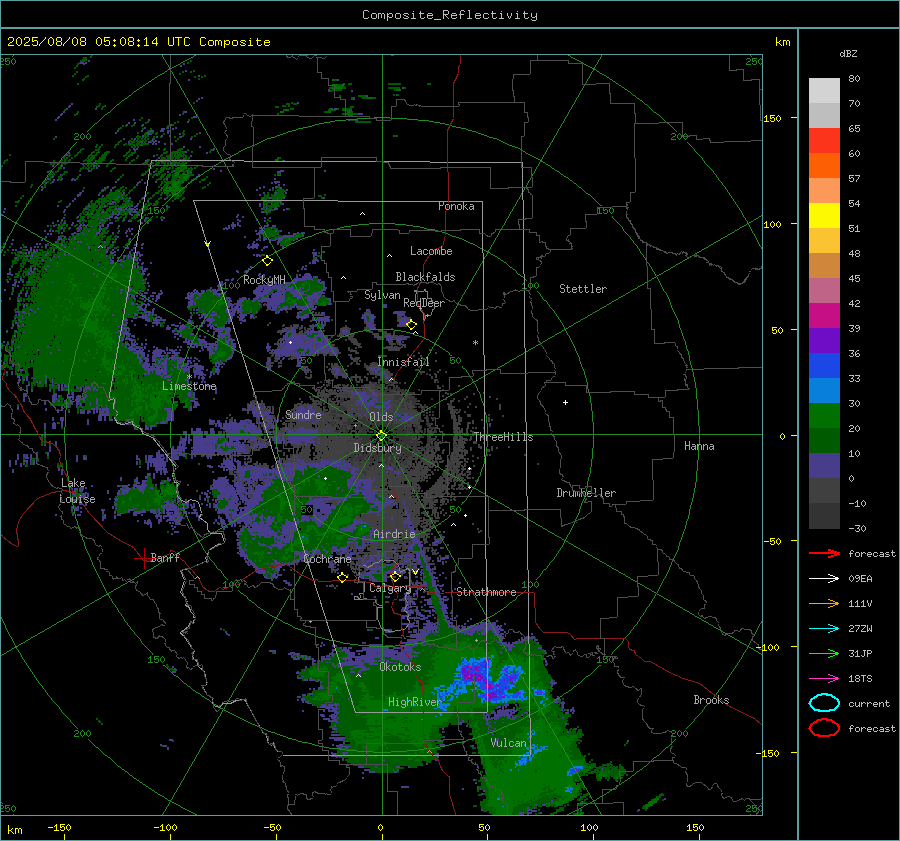Click the green 31JP arrow icon
This screenshot has height=841, width=900.
(824, 653)
